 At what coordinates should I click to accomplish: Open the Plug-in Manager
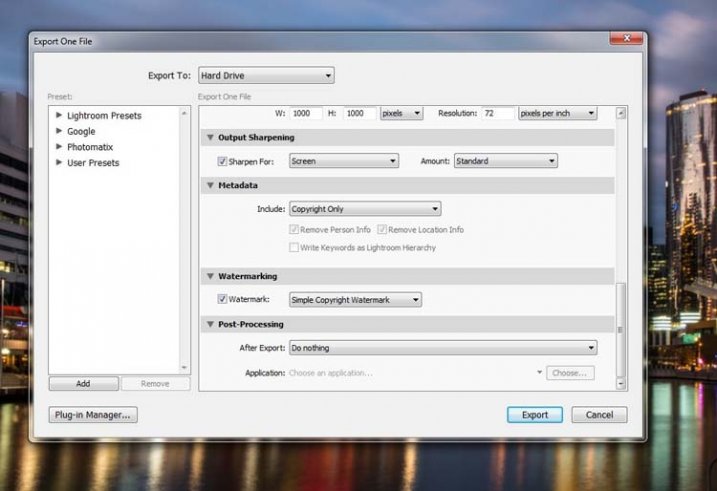click(93, 414)
